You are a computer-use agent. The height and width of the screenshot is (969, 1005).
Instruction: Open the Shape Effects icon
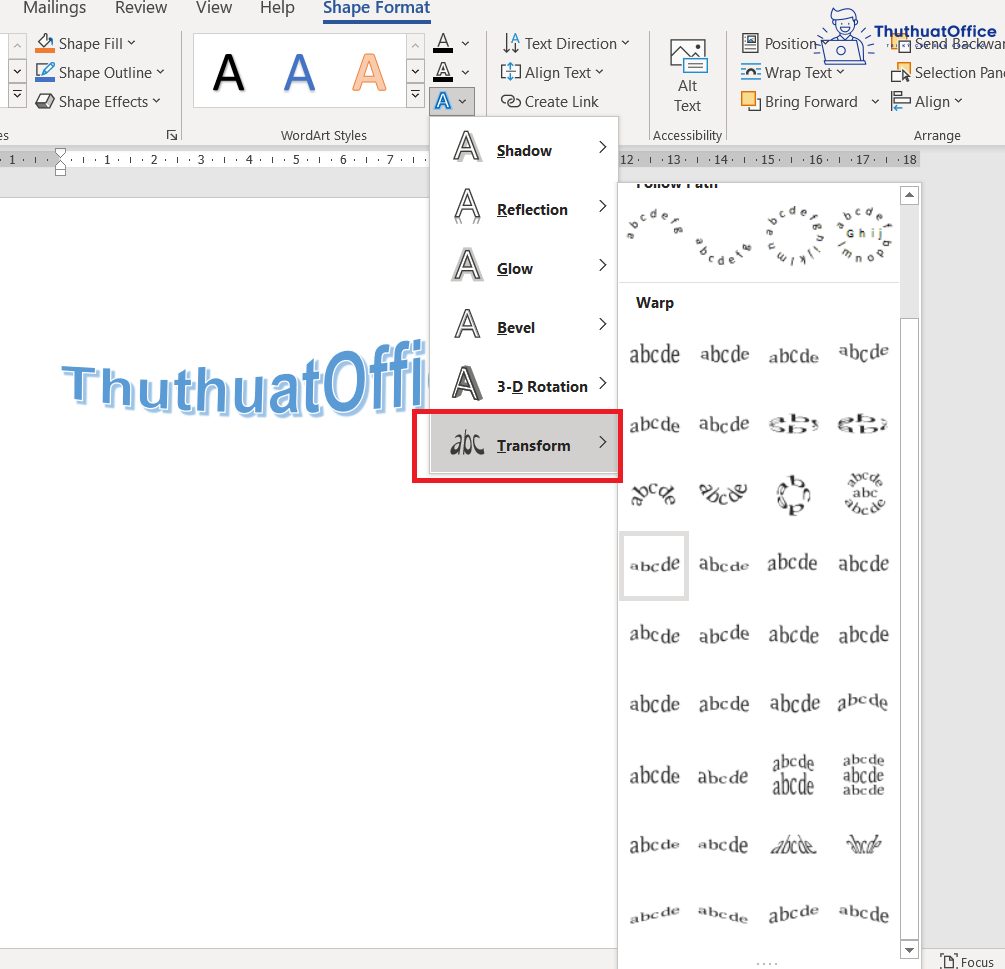tap(45, 101)
